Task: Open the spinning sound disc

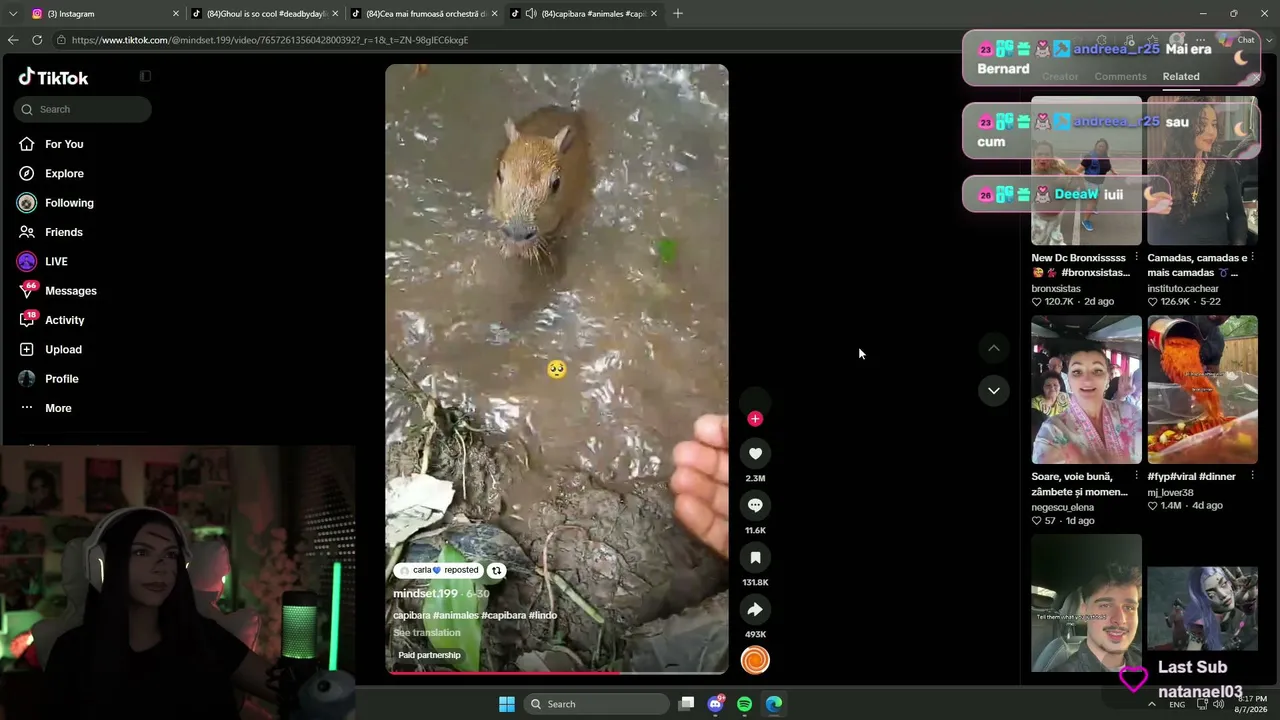Action: click(755, 660)
